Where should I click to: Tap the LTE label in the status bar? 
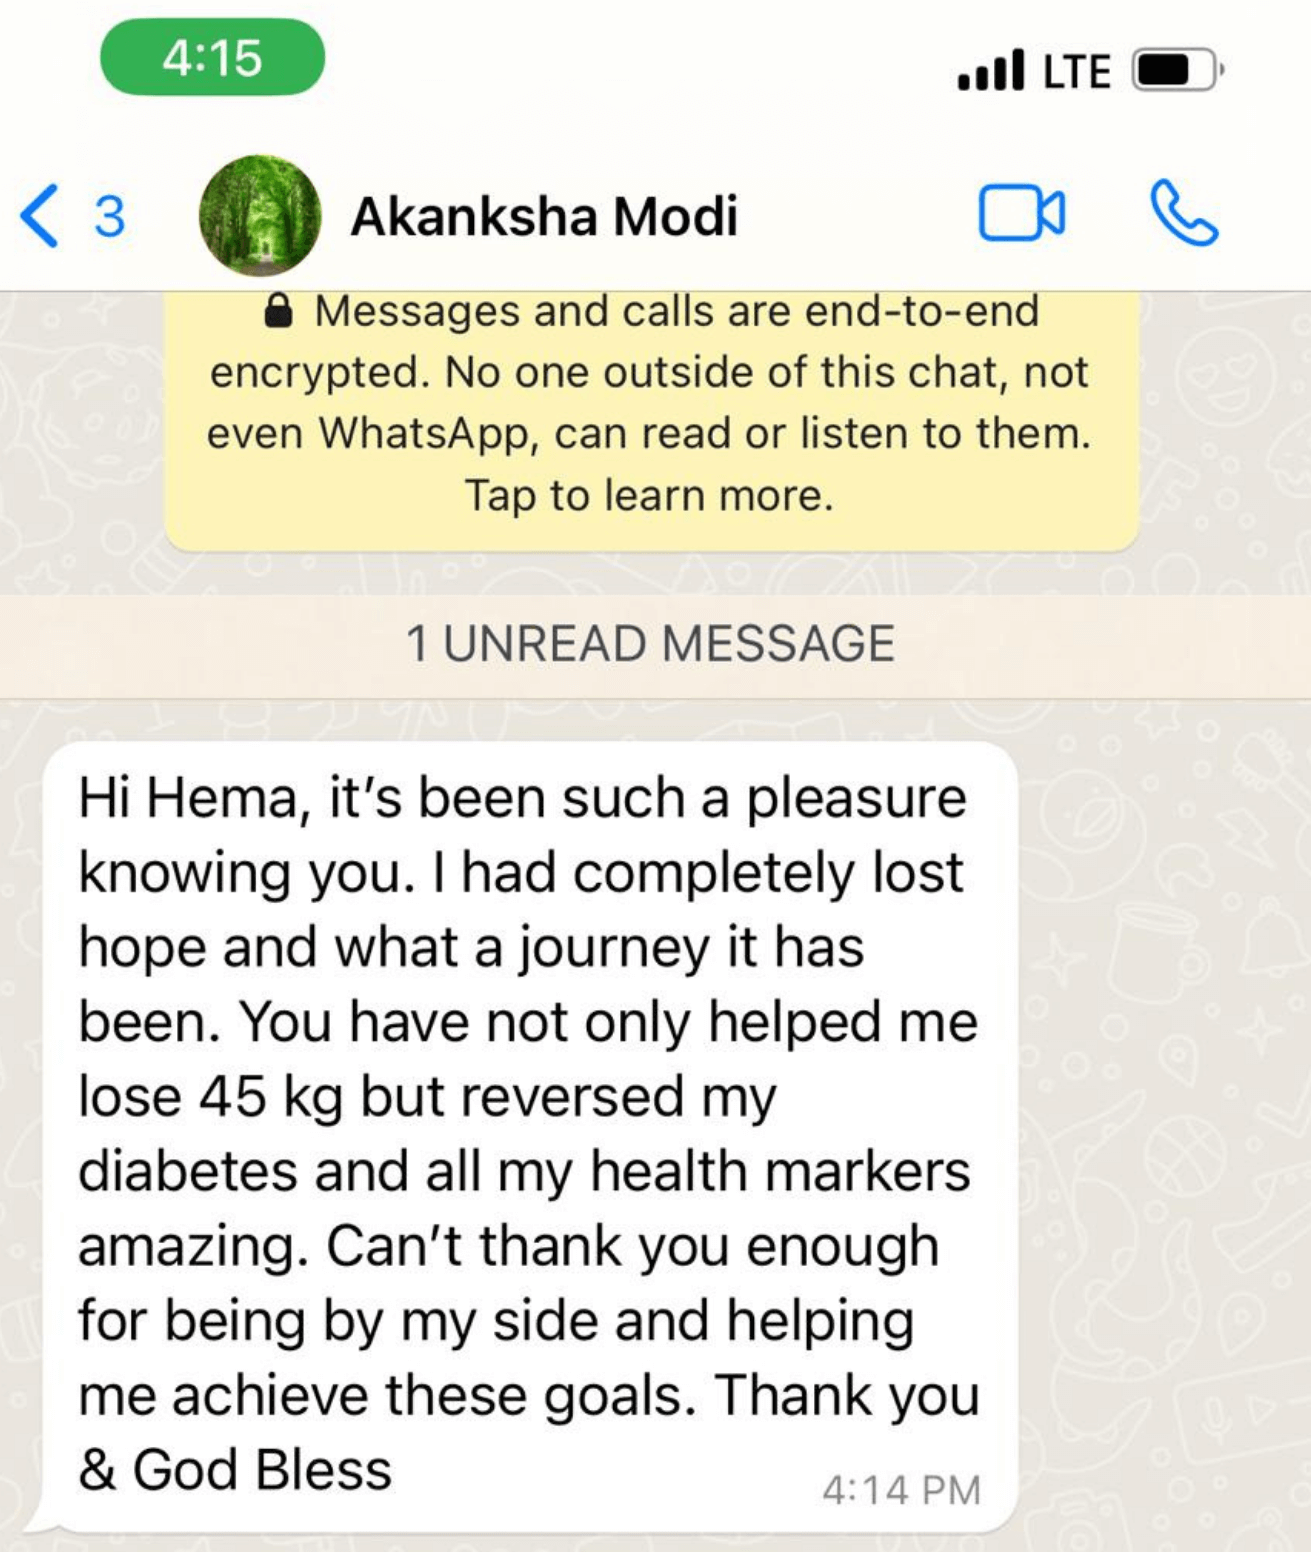pos(1074,69)
